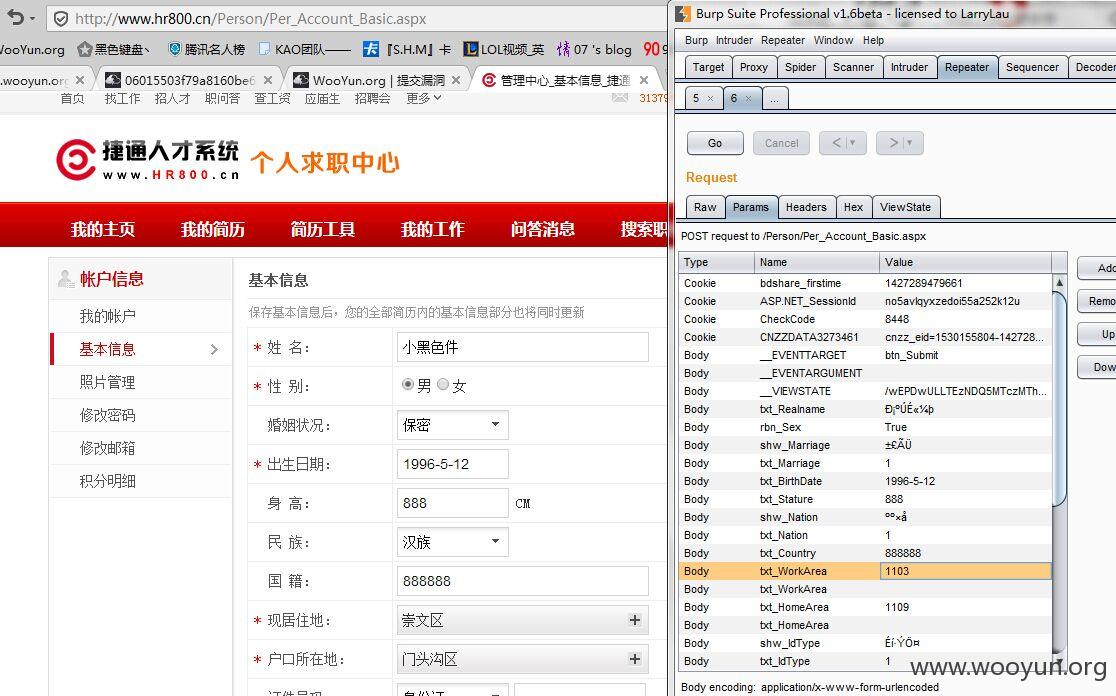
Task: Open the 腾讯名人榜 bookmark
Action: [x=206, y=49]
